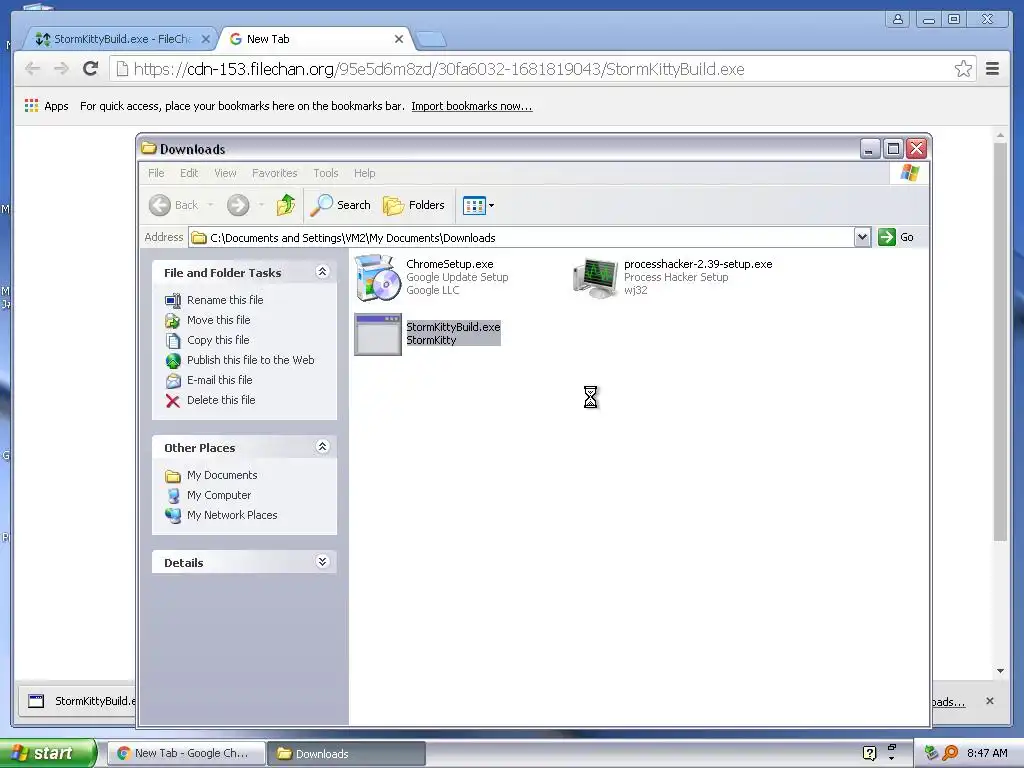
Task: Choose Rename this file
Action: pos(225,300)
